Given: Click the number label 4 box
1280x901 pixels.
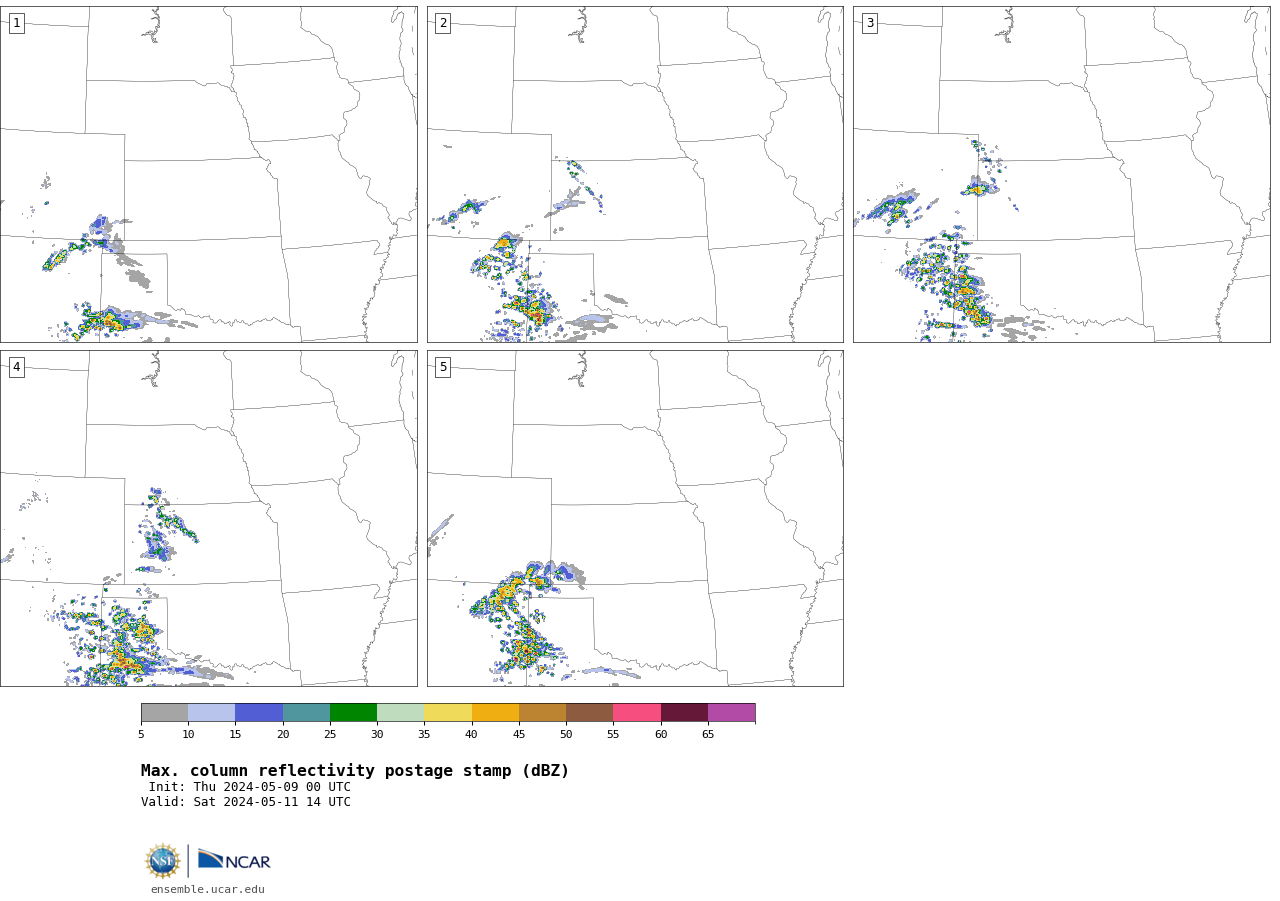Looking at the screenshot, I should click(16, 367).
